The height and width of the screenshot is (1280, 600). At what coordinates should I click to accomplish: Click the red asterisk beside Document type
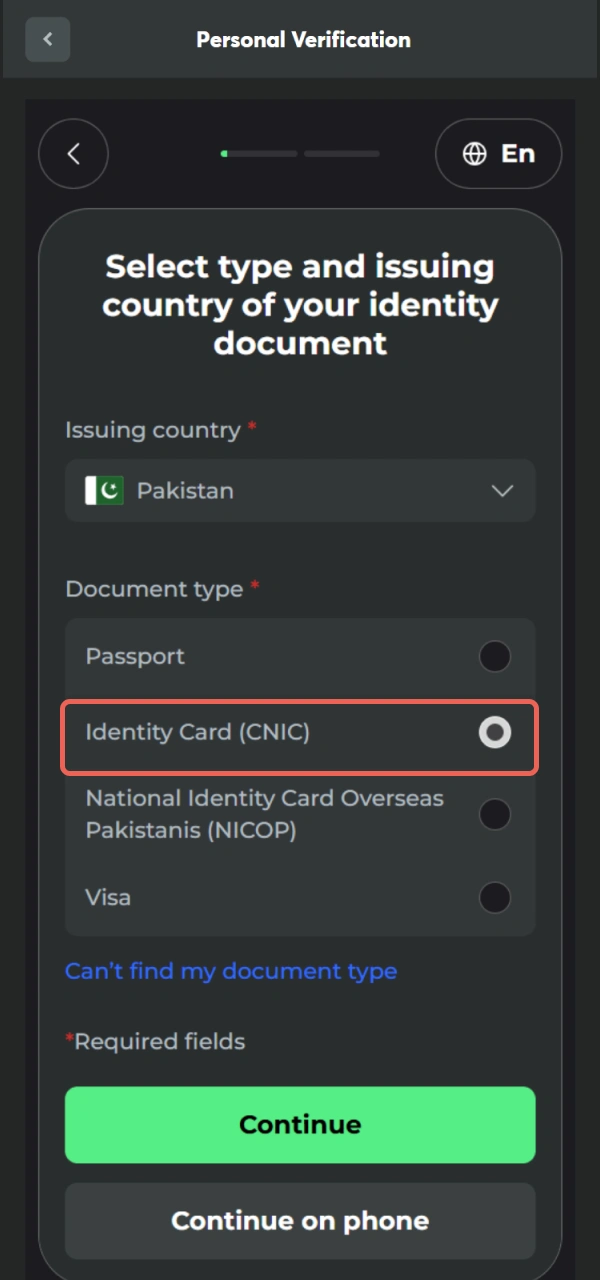click(252, 587)
